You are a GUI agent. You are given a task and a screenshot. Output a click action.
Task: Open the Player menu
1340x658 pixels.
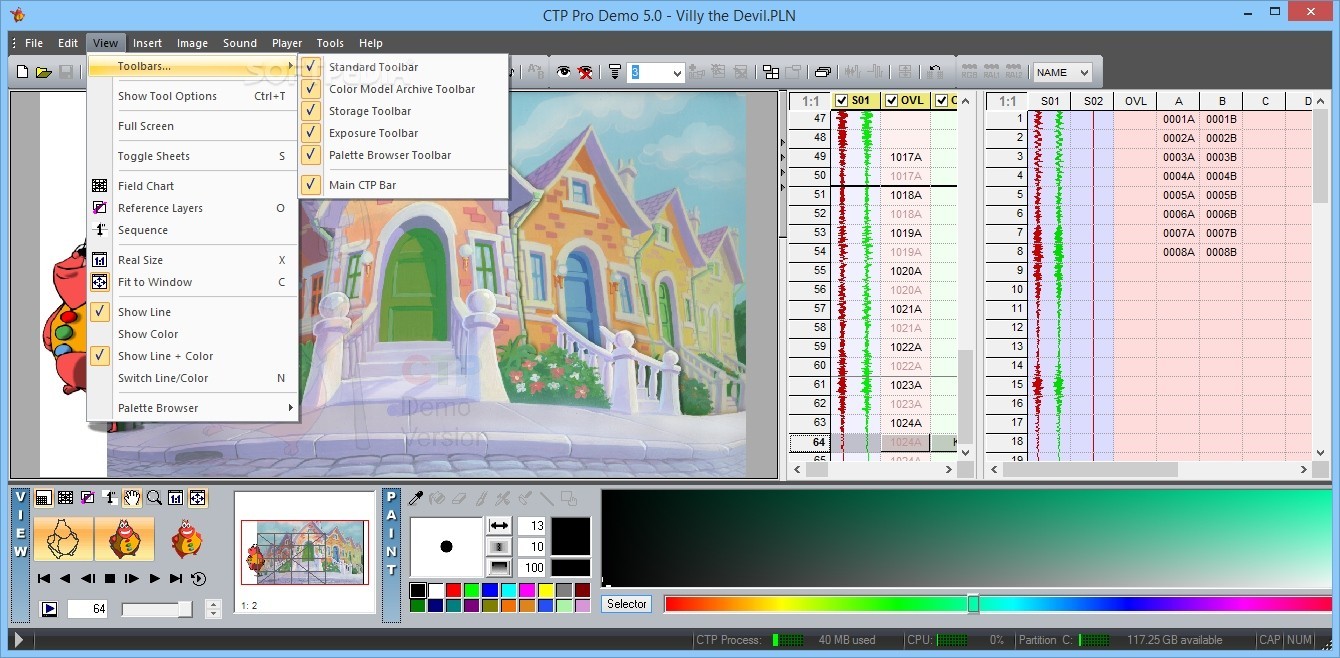click(287, 43)
